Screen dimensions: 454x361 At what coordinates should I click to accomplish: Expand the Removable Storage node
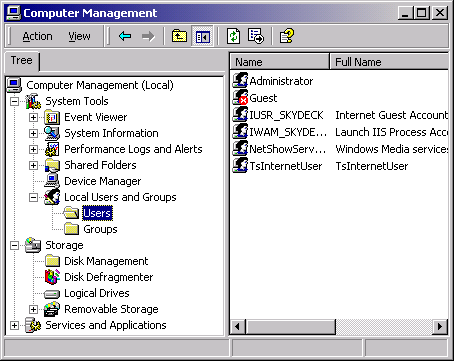[x=33, y=309]
